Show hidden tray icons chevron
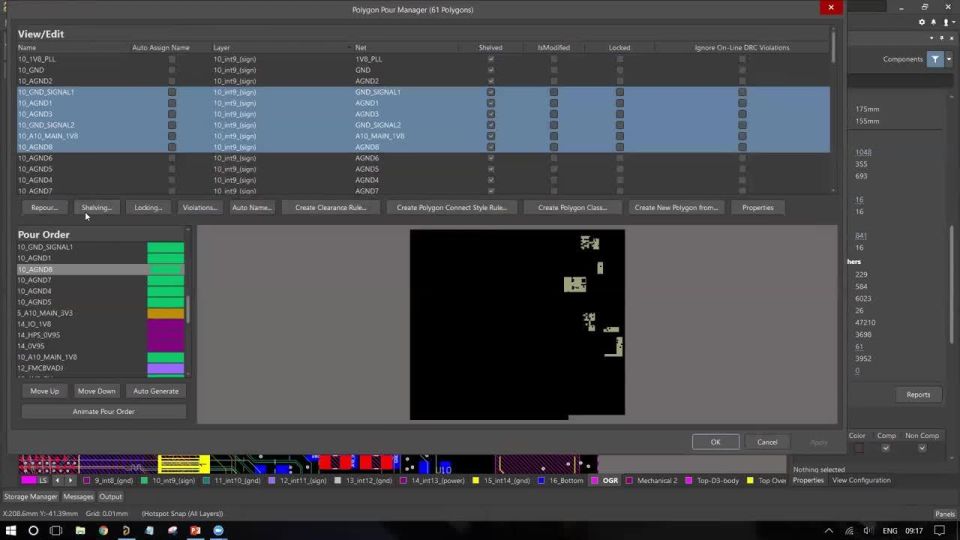The image size is (960, 540). click(828, 531)
